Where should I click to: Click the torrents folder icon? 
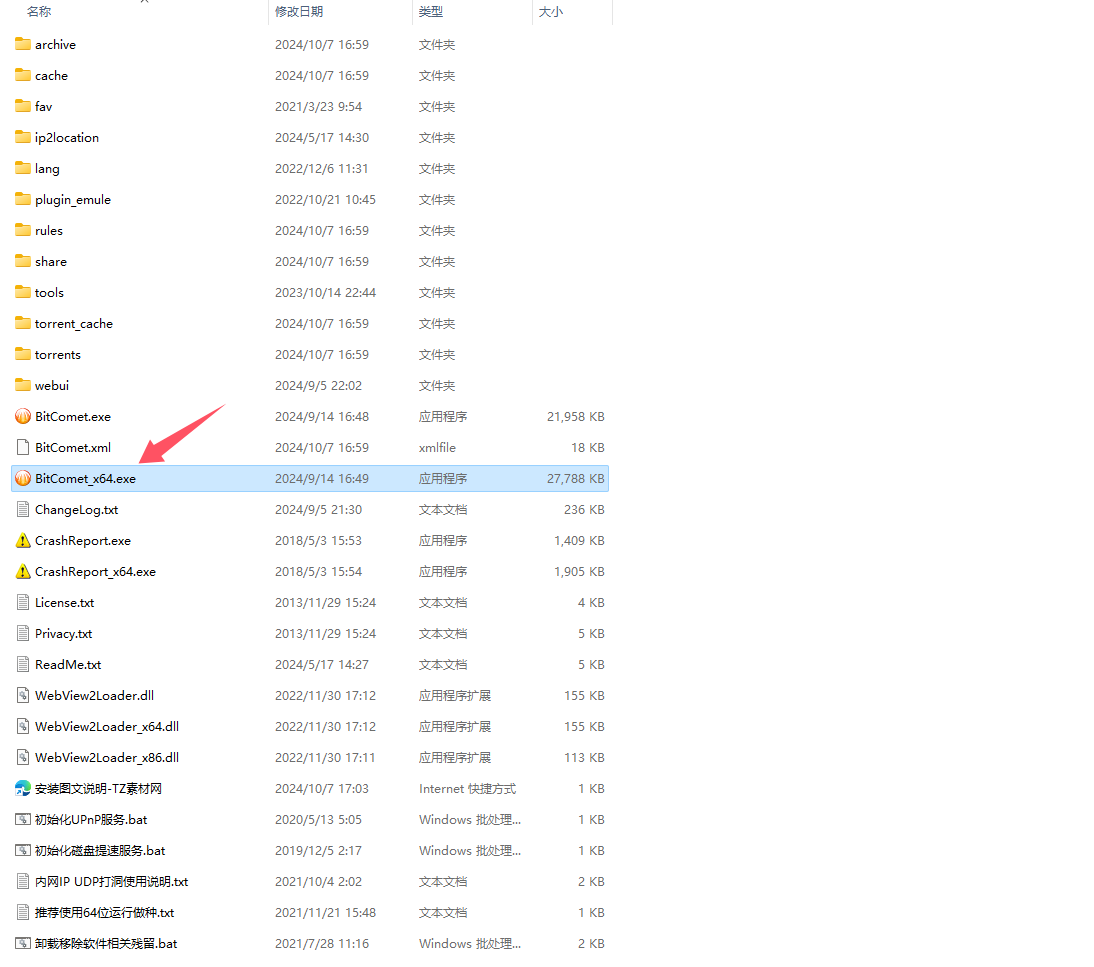point(22,354)
